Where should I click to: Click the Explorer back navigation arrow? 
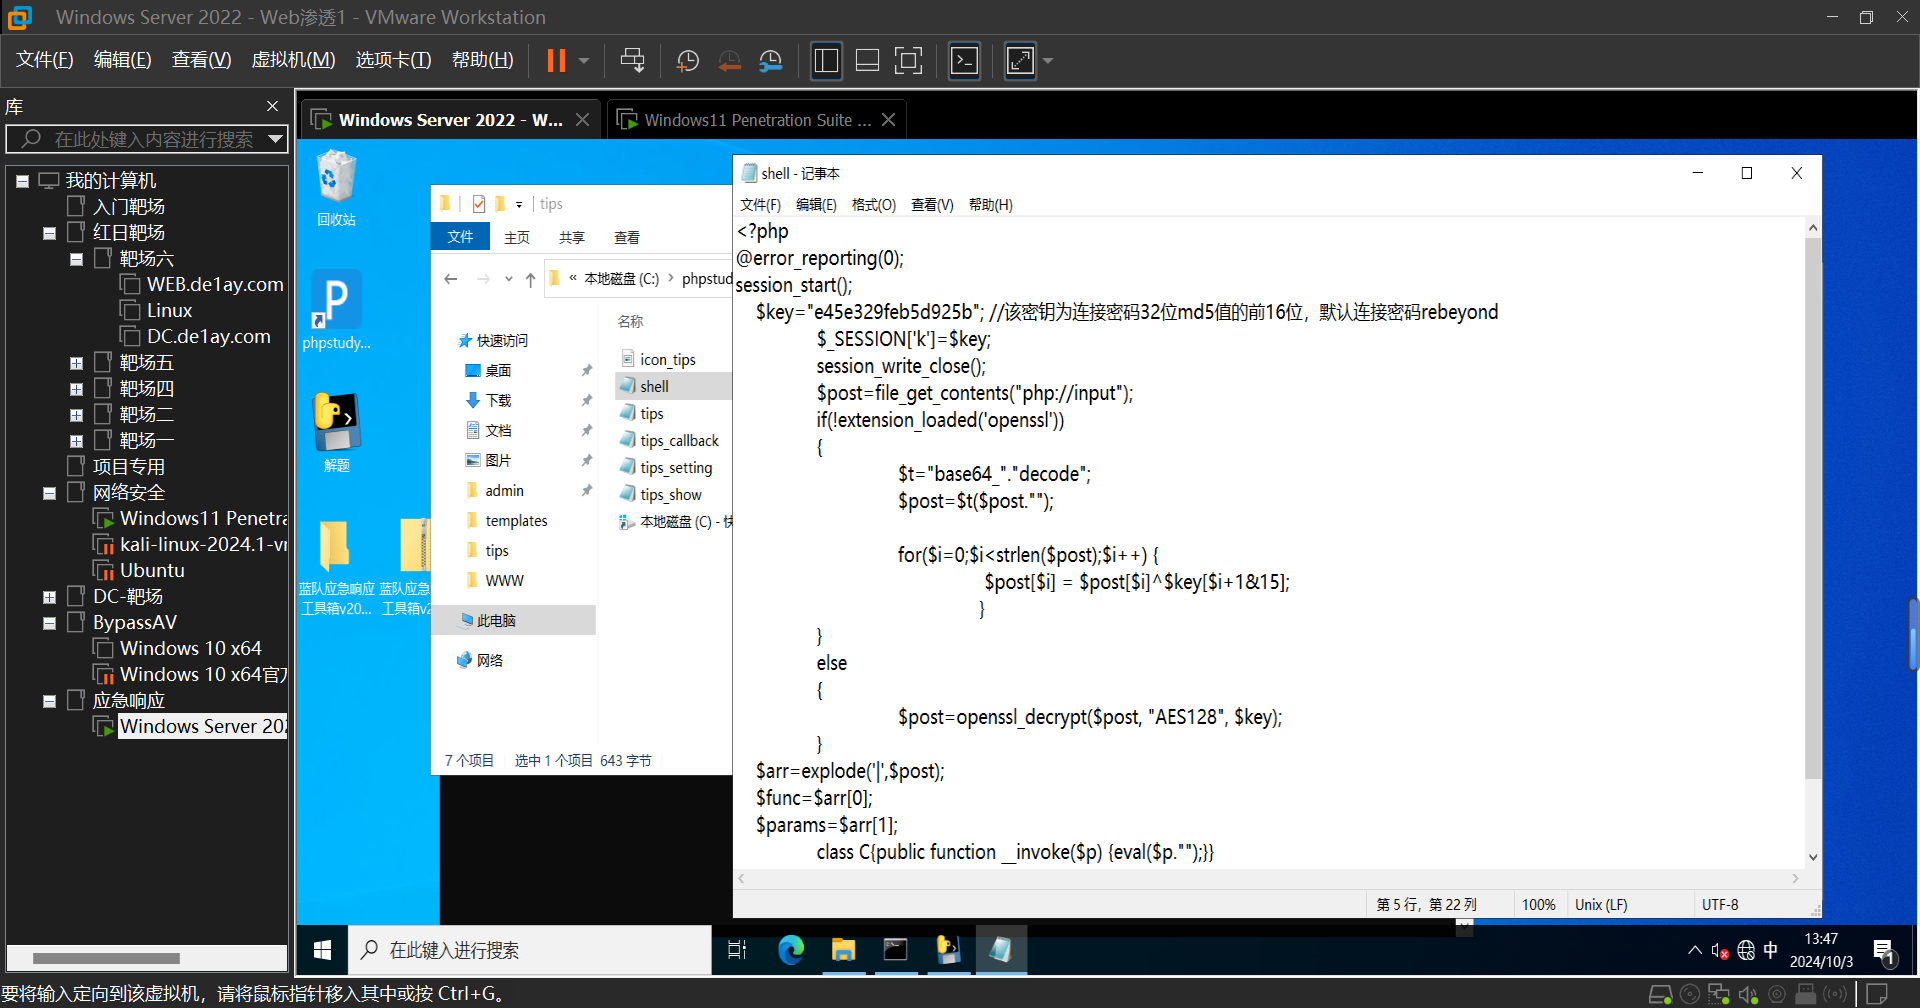(451, 279)
